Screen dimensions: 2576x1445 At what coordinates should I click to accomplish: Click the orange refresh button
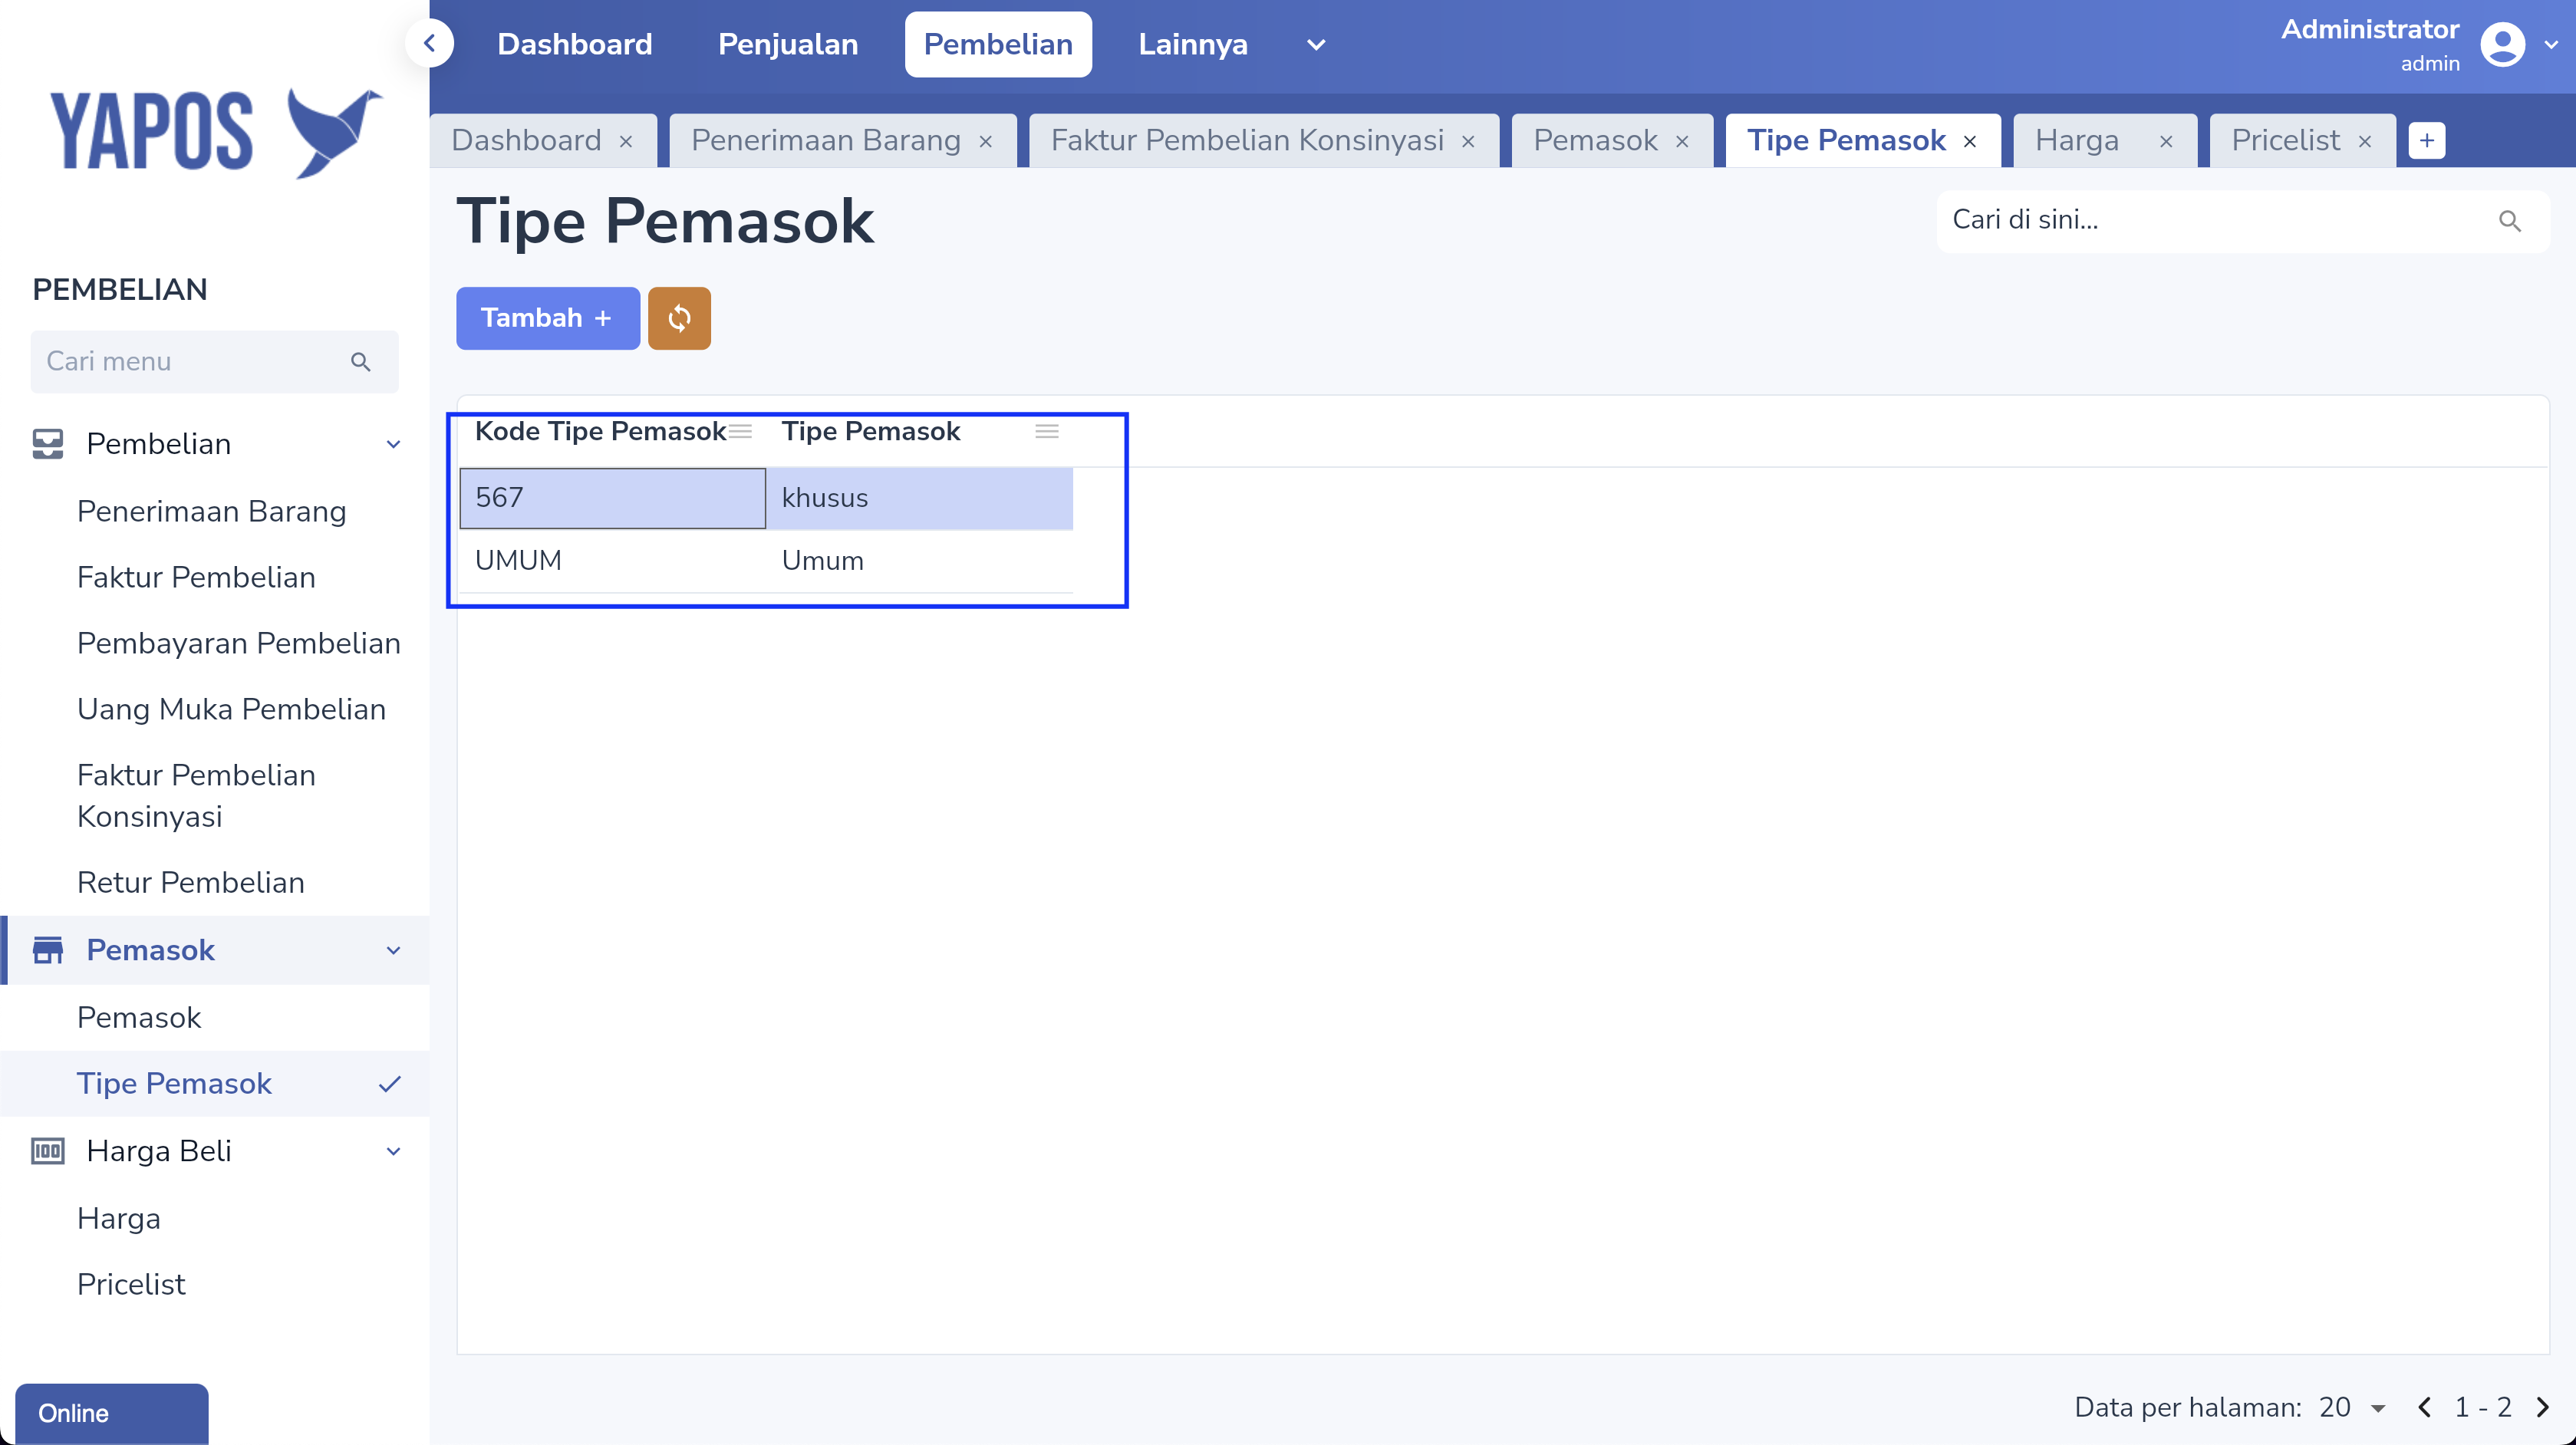tap(679, 318)
